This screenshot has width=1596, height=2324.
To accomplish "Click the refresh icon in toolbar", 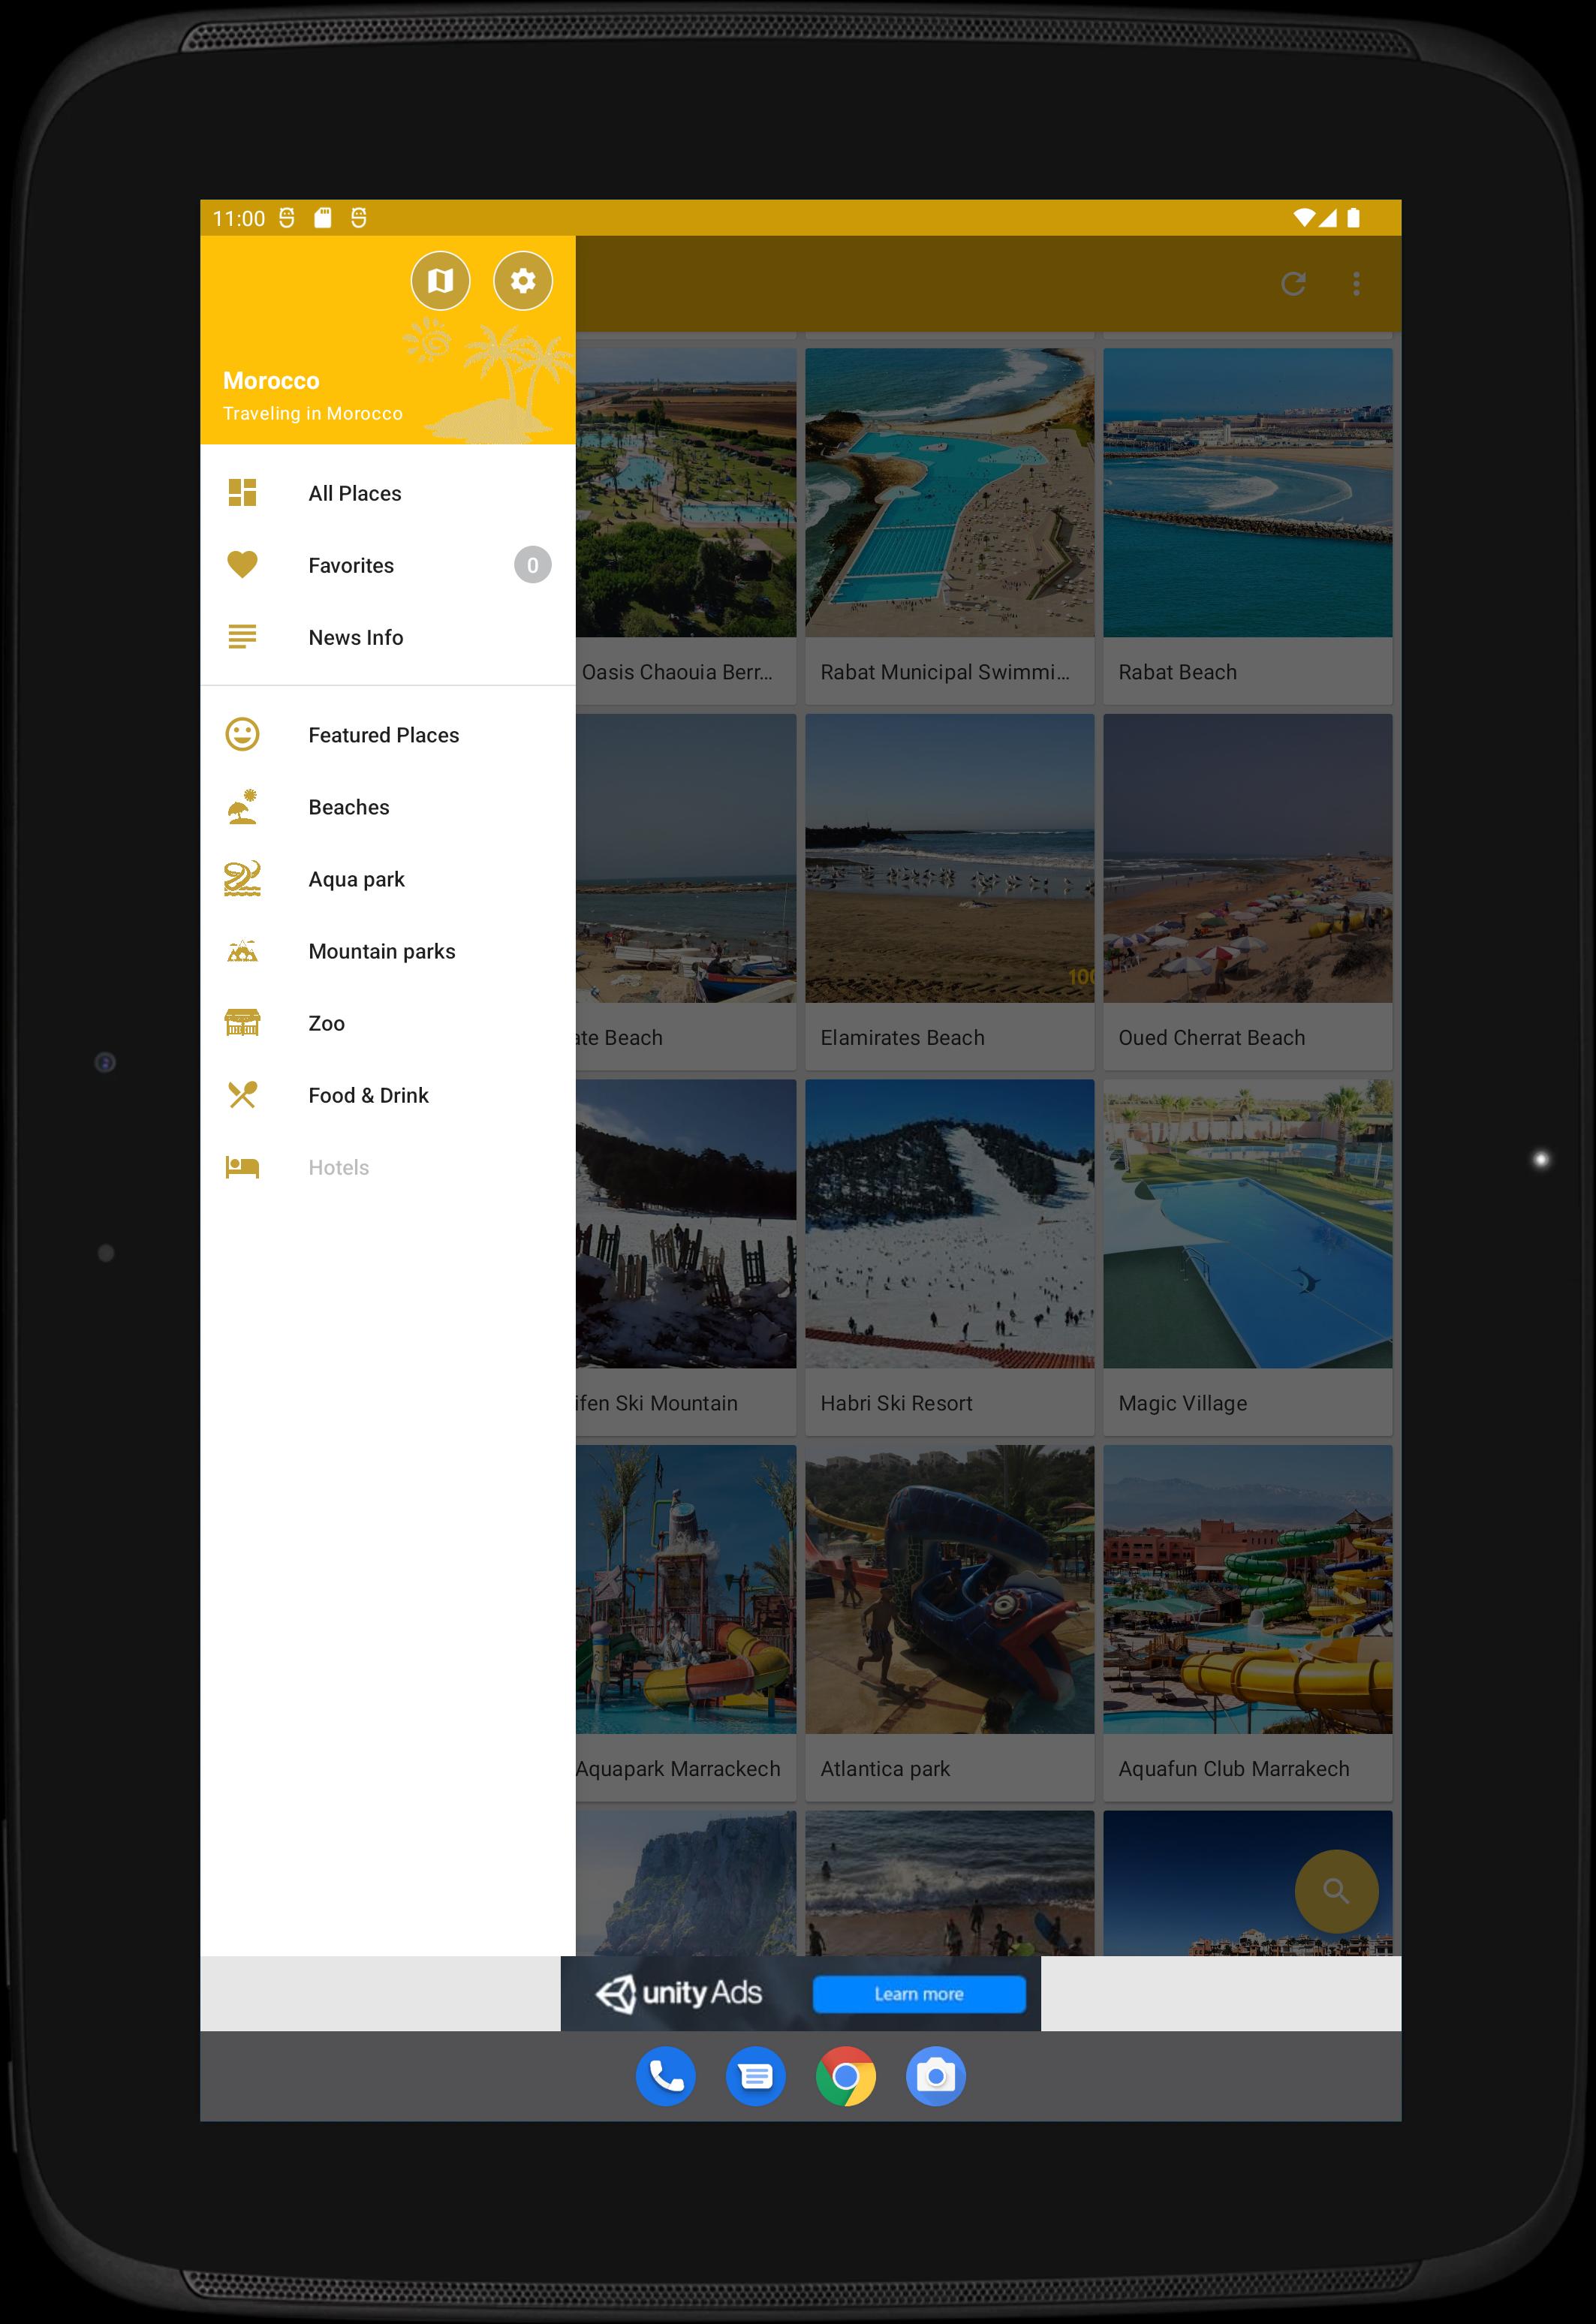I will 1293,284.
